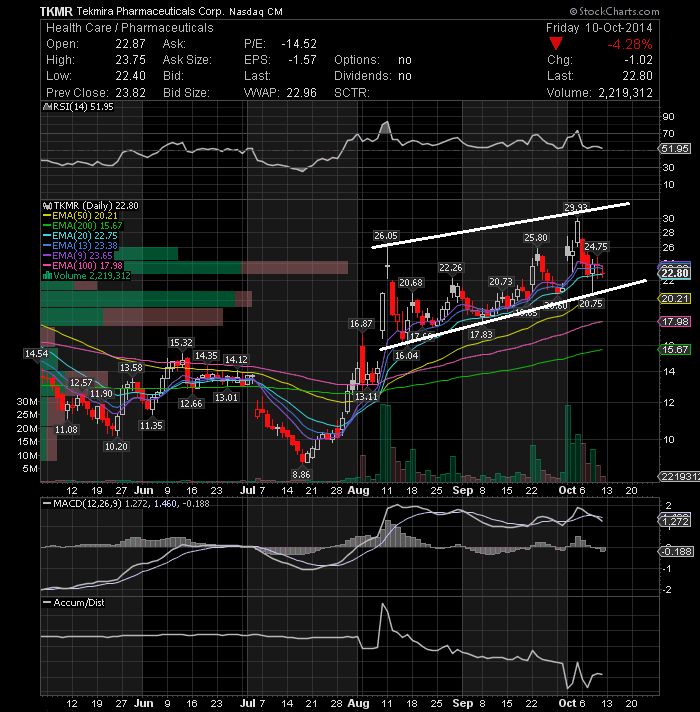The height and width of the screenshot is (712, 700).
Task: Click the Friday 10-Oct-2014 date
Action: (599, 28)
